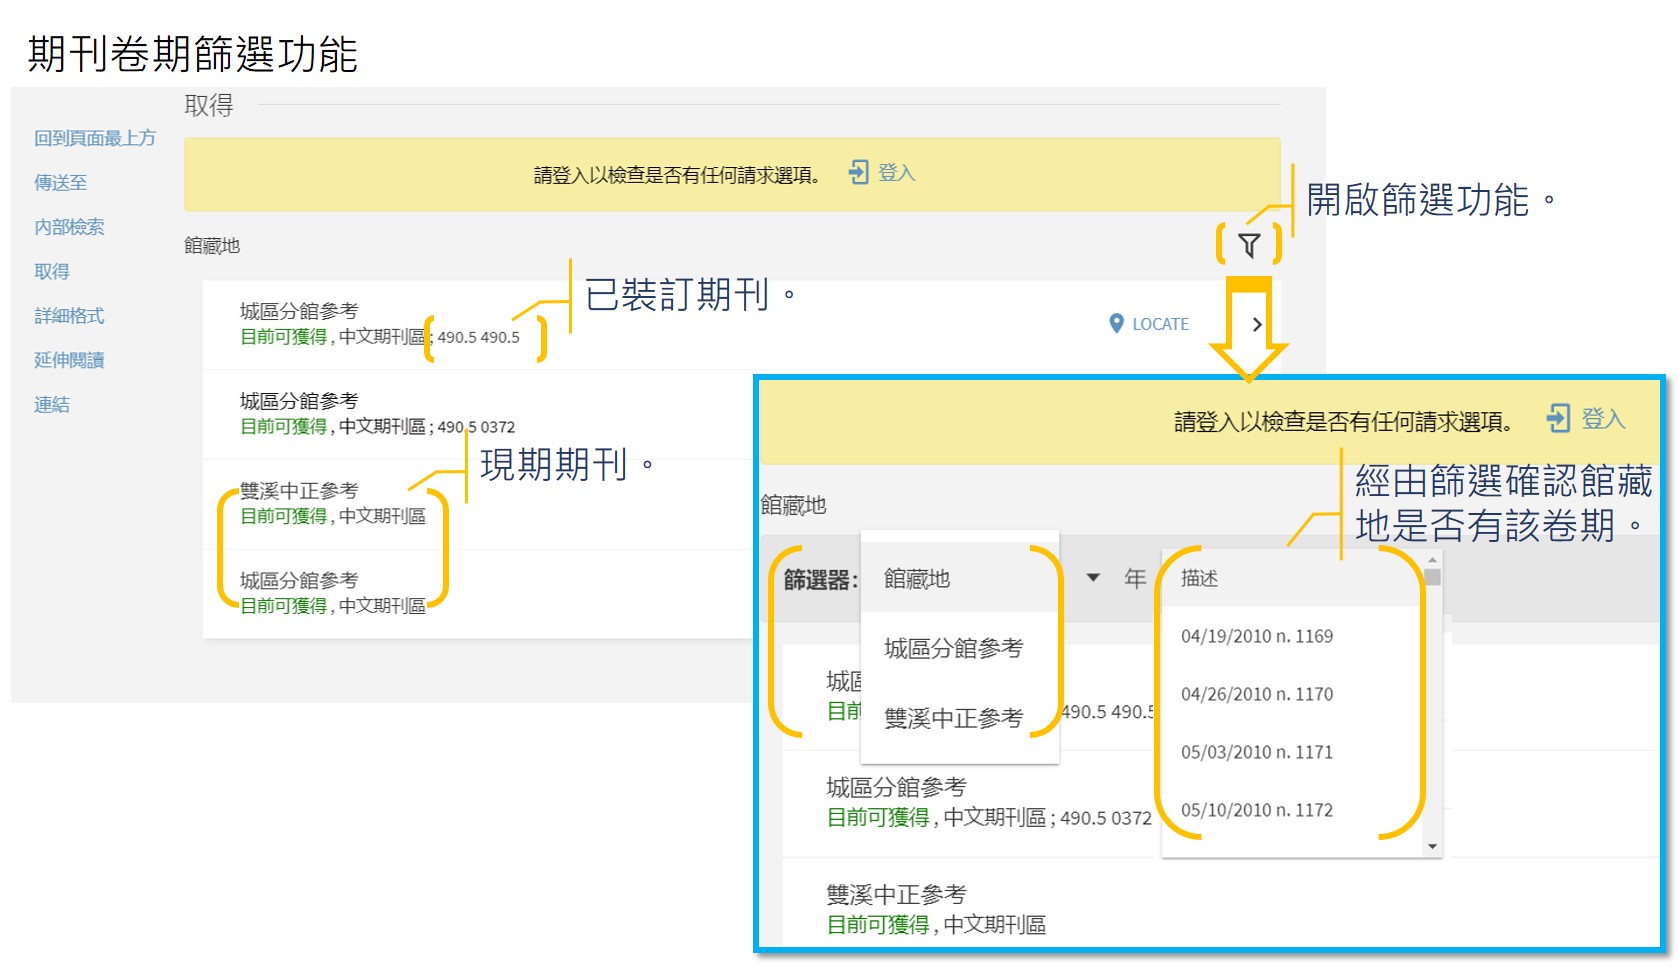Click 回到頁面最上方 sidebar link
Image resolution: width=1679 pixels, height=966 pixels.
(x=95, y=138)
